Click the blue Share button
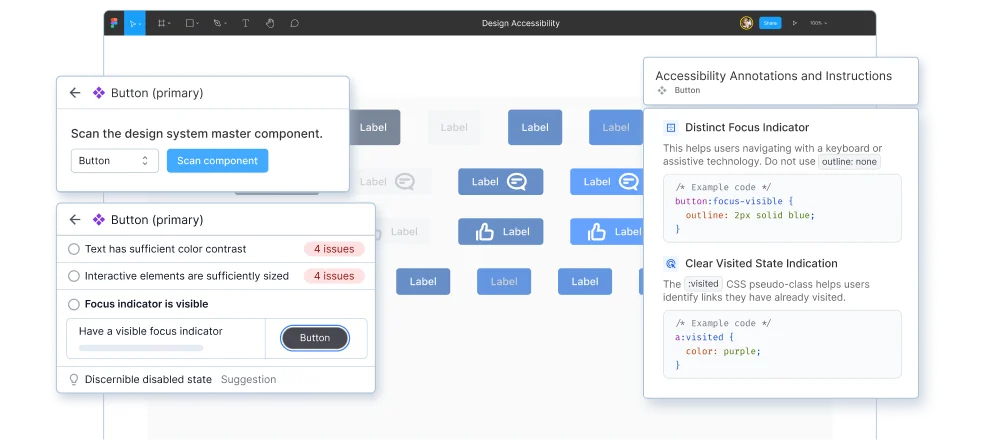1002x440 pixels. tap(769, 23)
